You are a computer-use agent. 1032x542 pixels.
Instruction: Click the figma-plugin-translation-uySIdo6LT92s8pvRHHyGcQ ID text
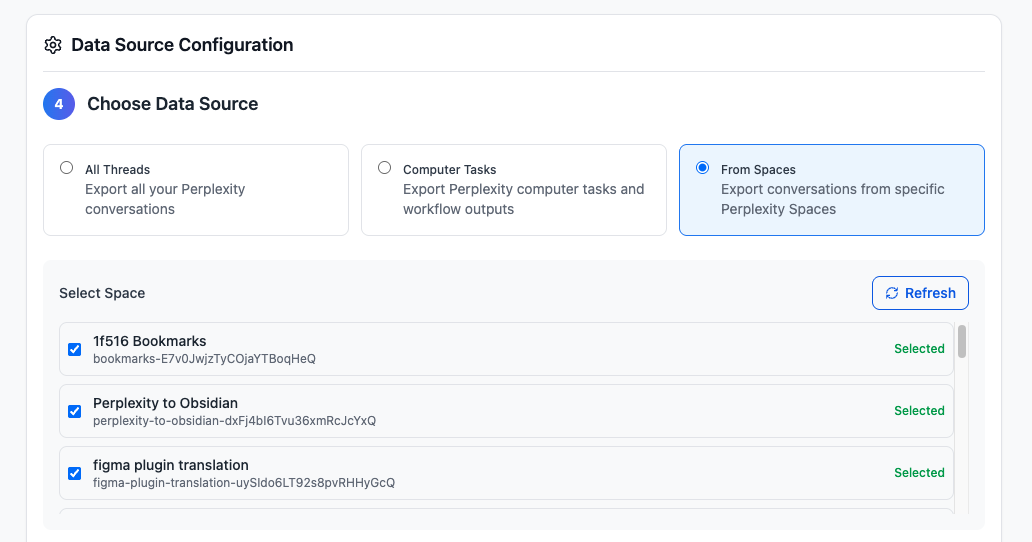coord(244,483)
